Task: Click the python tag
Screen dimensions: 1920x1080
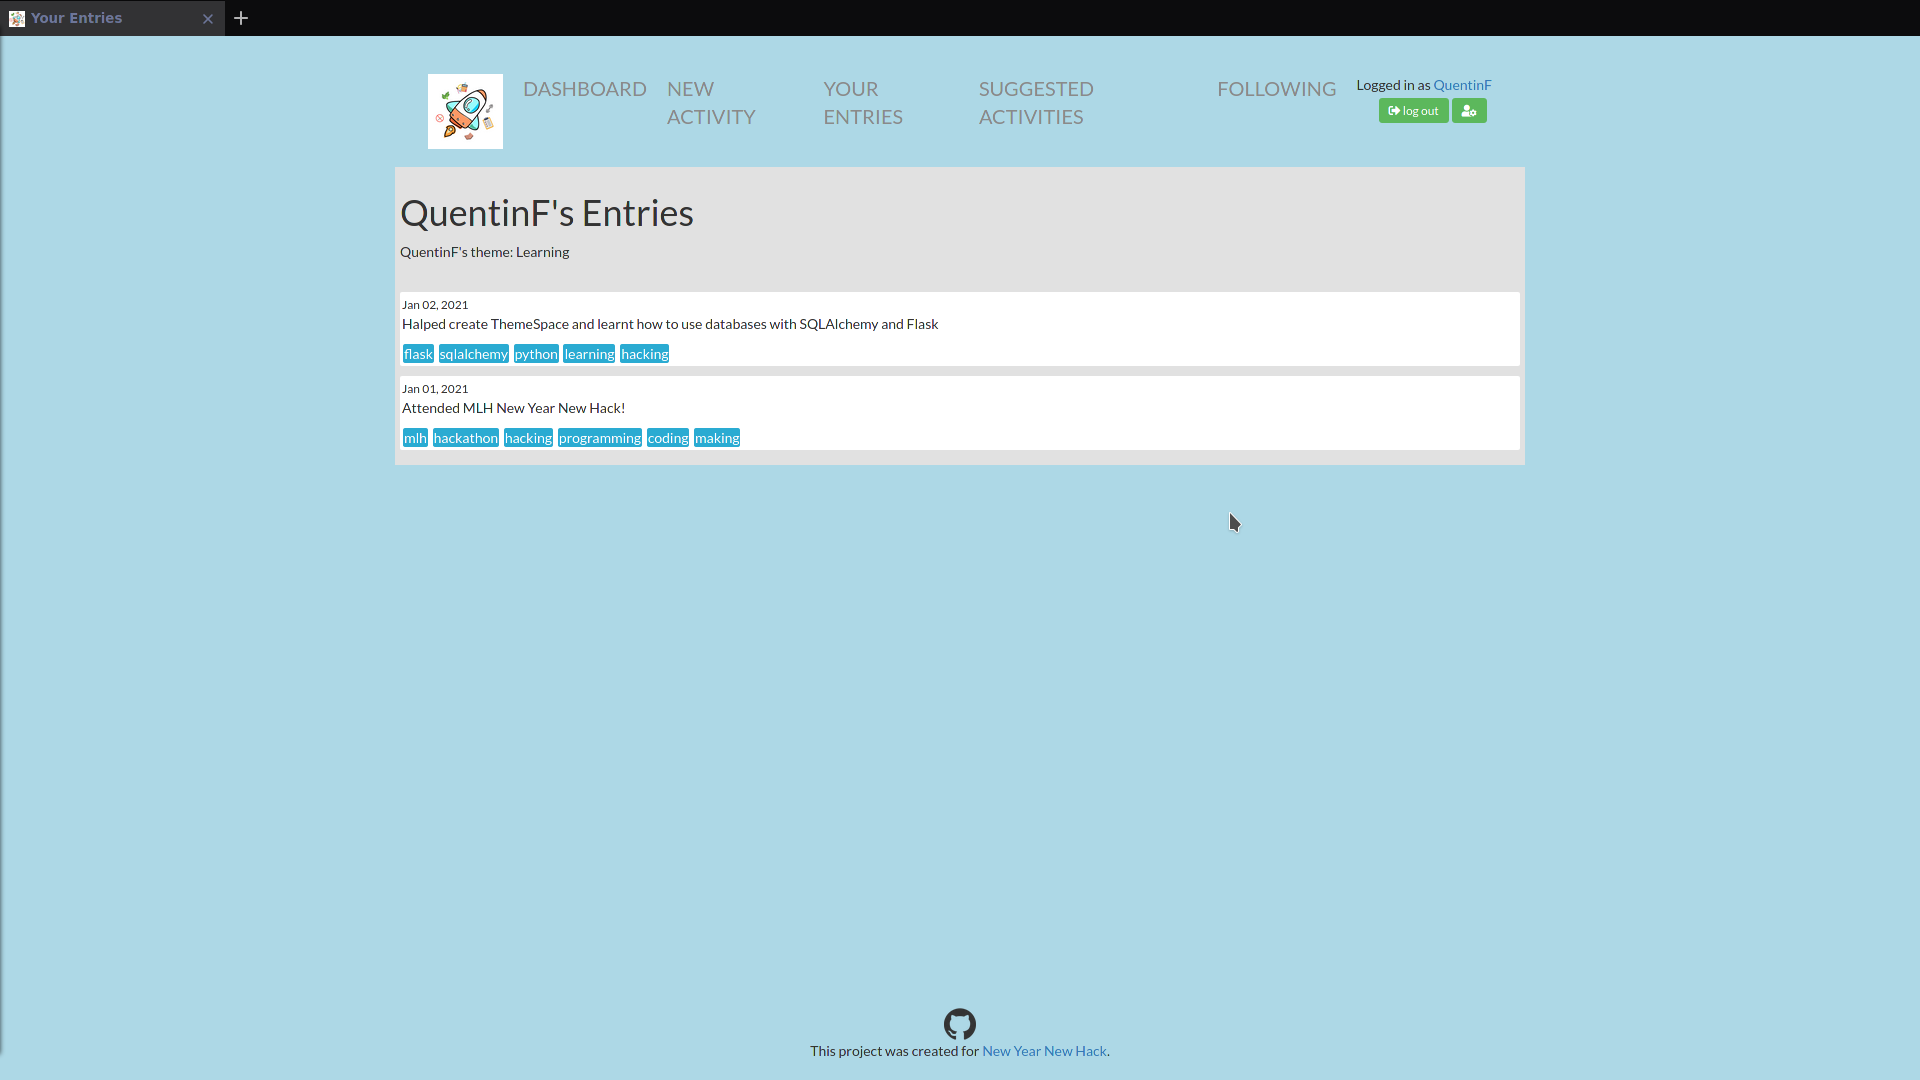Action: tap(536, 354)
